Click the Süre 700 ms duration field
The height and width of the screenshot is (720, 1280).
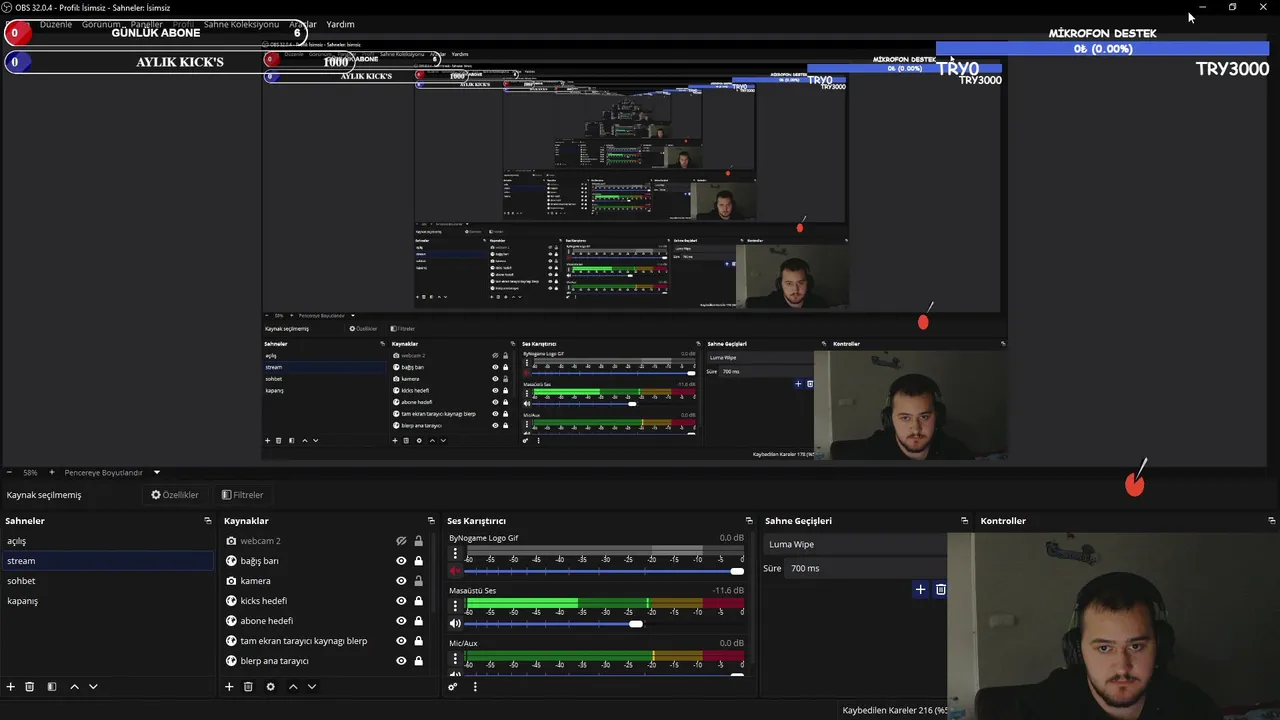click(866, 568)
